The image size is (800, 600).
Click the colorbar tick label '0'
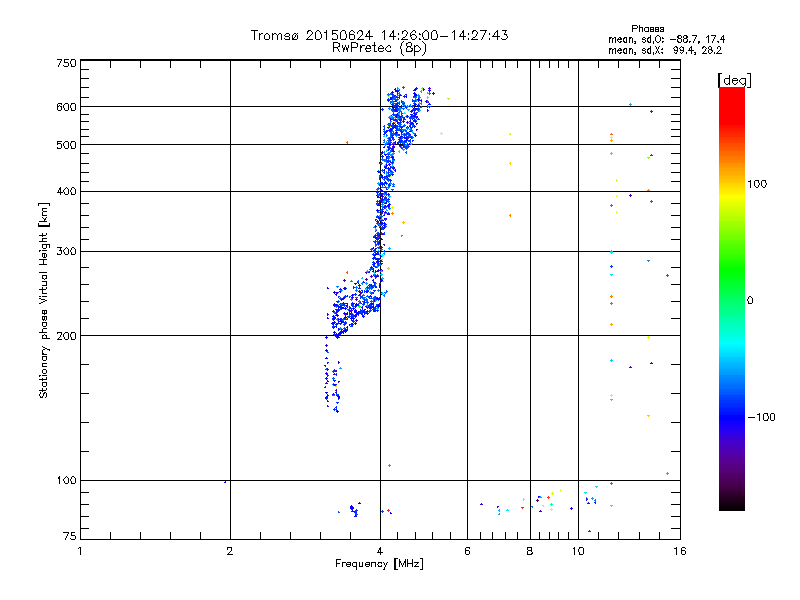(x=750, y=301)
